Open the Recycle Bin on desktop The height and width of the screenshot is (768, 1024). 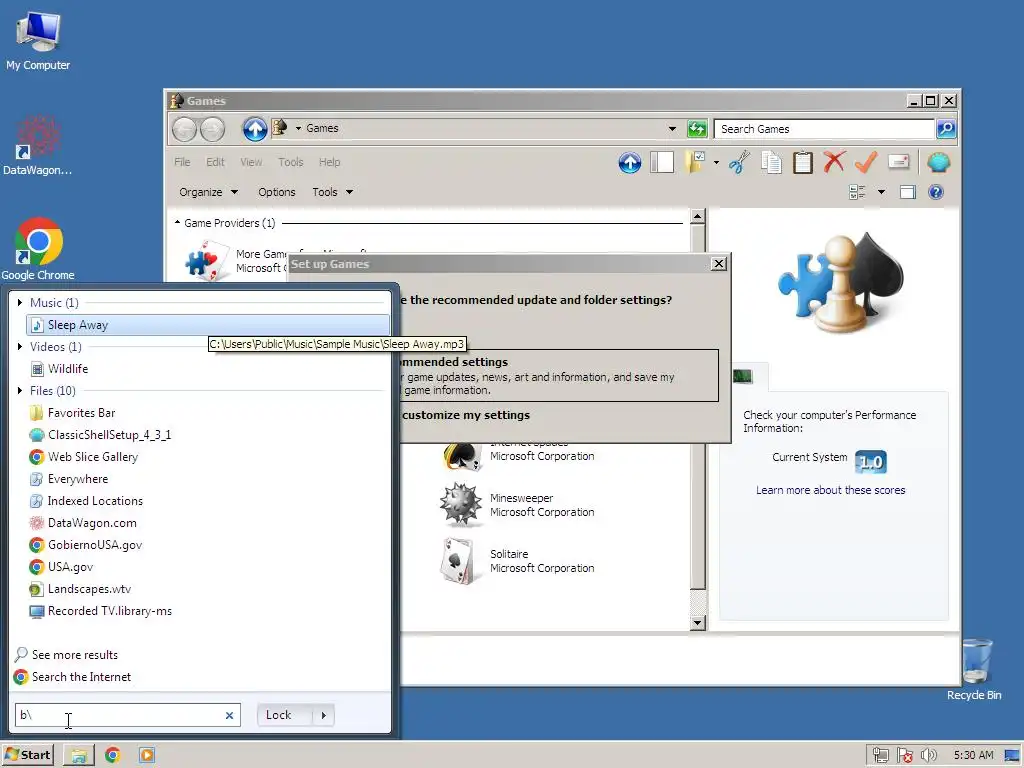(974, 669)
